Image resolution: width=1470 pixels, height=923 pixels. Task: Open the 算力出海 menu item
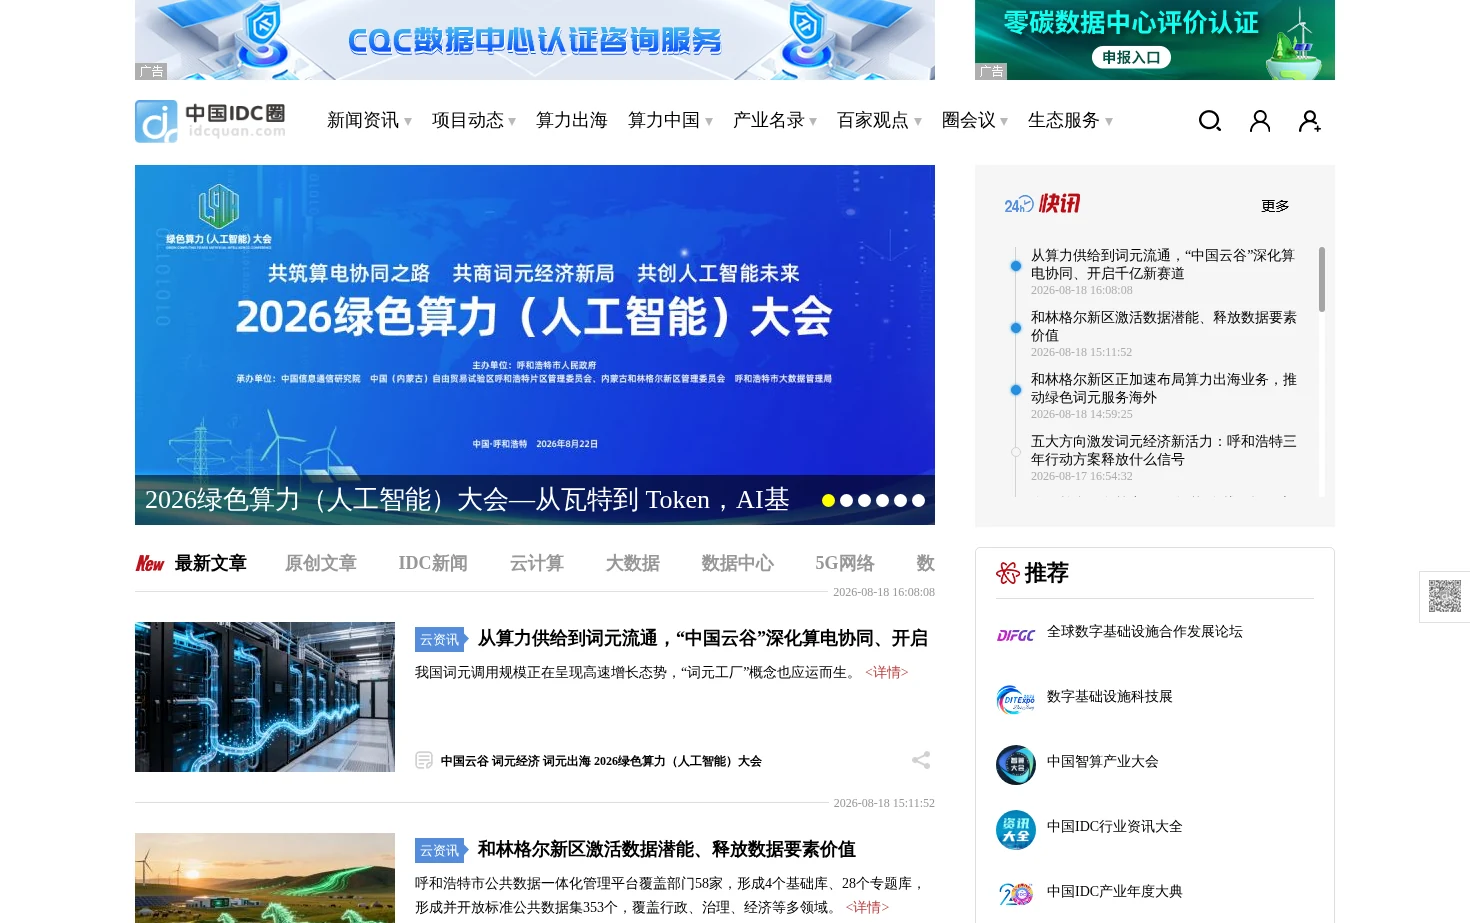pos(572,120)
